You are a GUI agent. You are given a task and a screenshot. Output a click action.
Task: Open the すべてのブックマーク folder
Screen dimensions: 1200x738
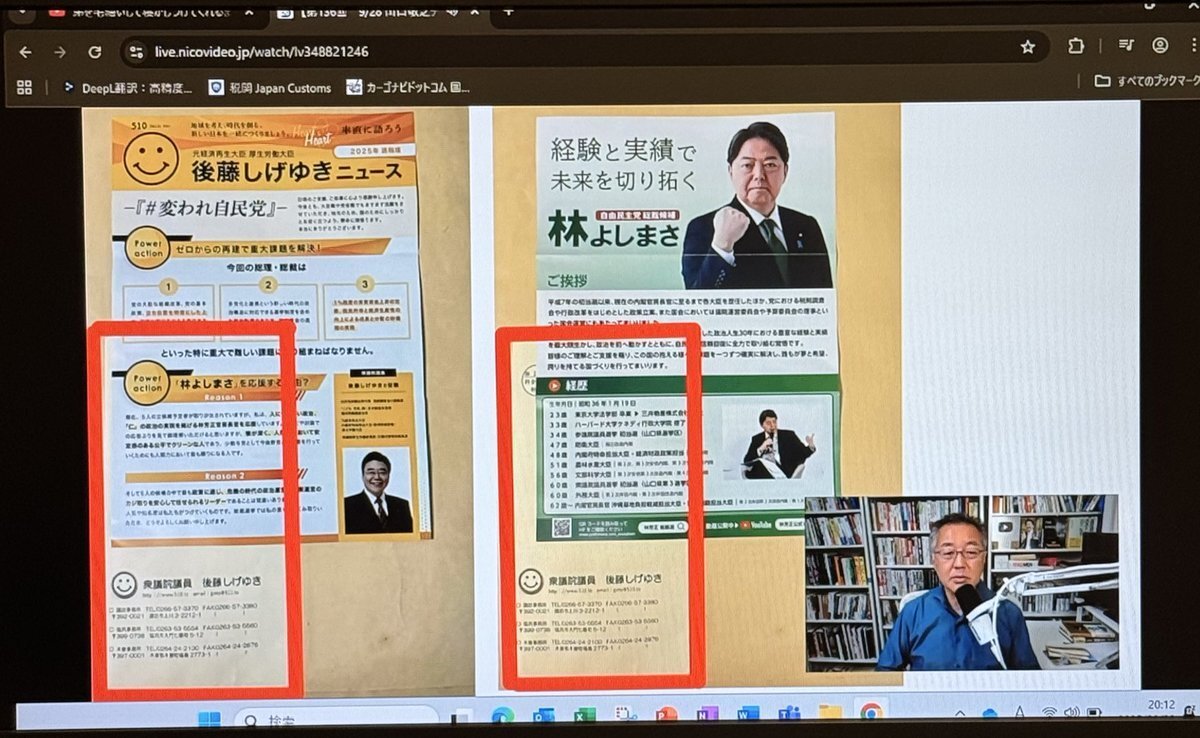[x=1147, y=80]
